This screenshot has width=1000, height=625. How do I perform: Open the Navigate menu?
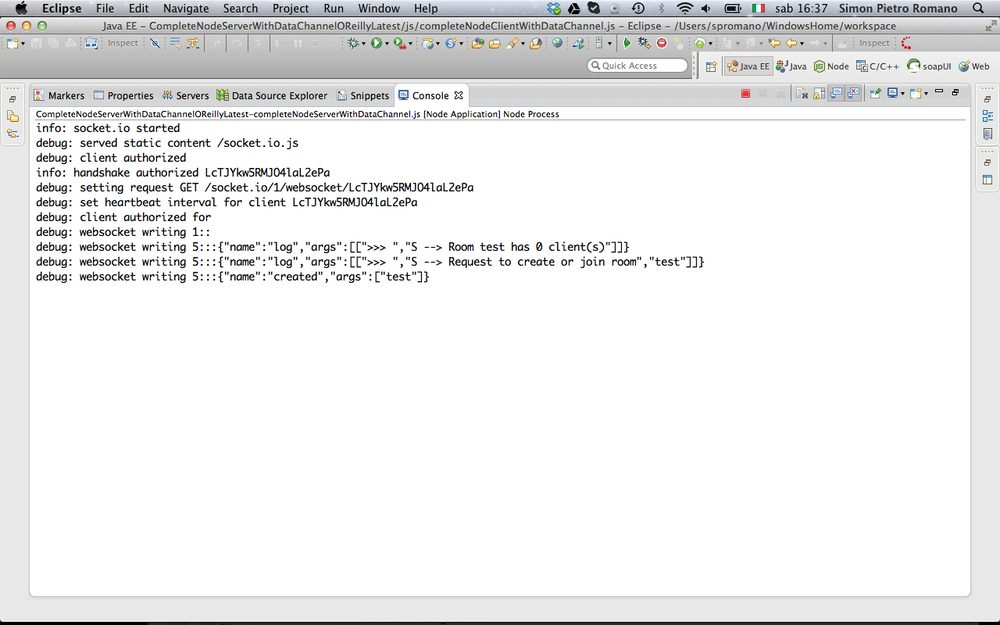click(186, 8)
